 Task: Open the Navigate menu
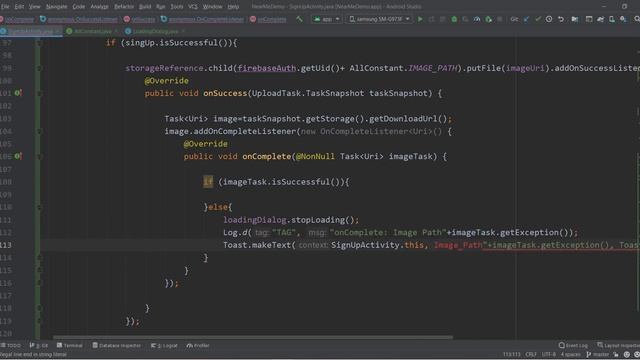(56, 7)
